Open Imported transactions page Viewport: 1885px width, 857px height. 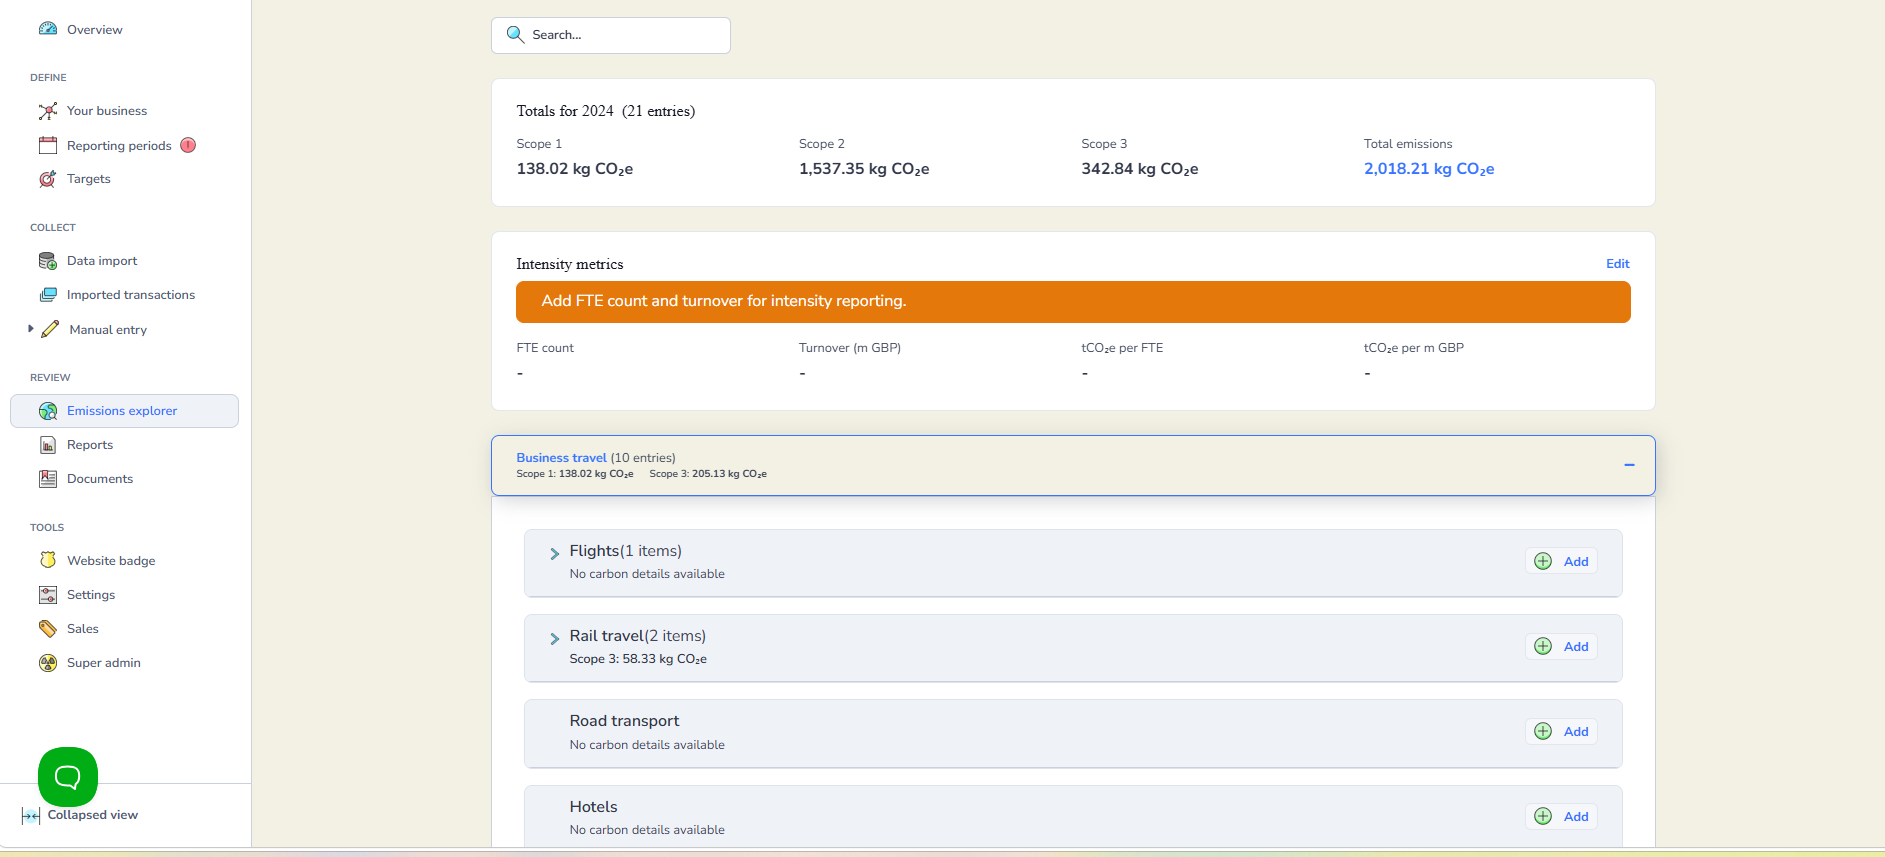tap(131, 295)
